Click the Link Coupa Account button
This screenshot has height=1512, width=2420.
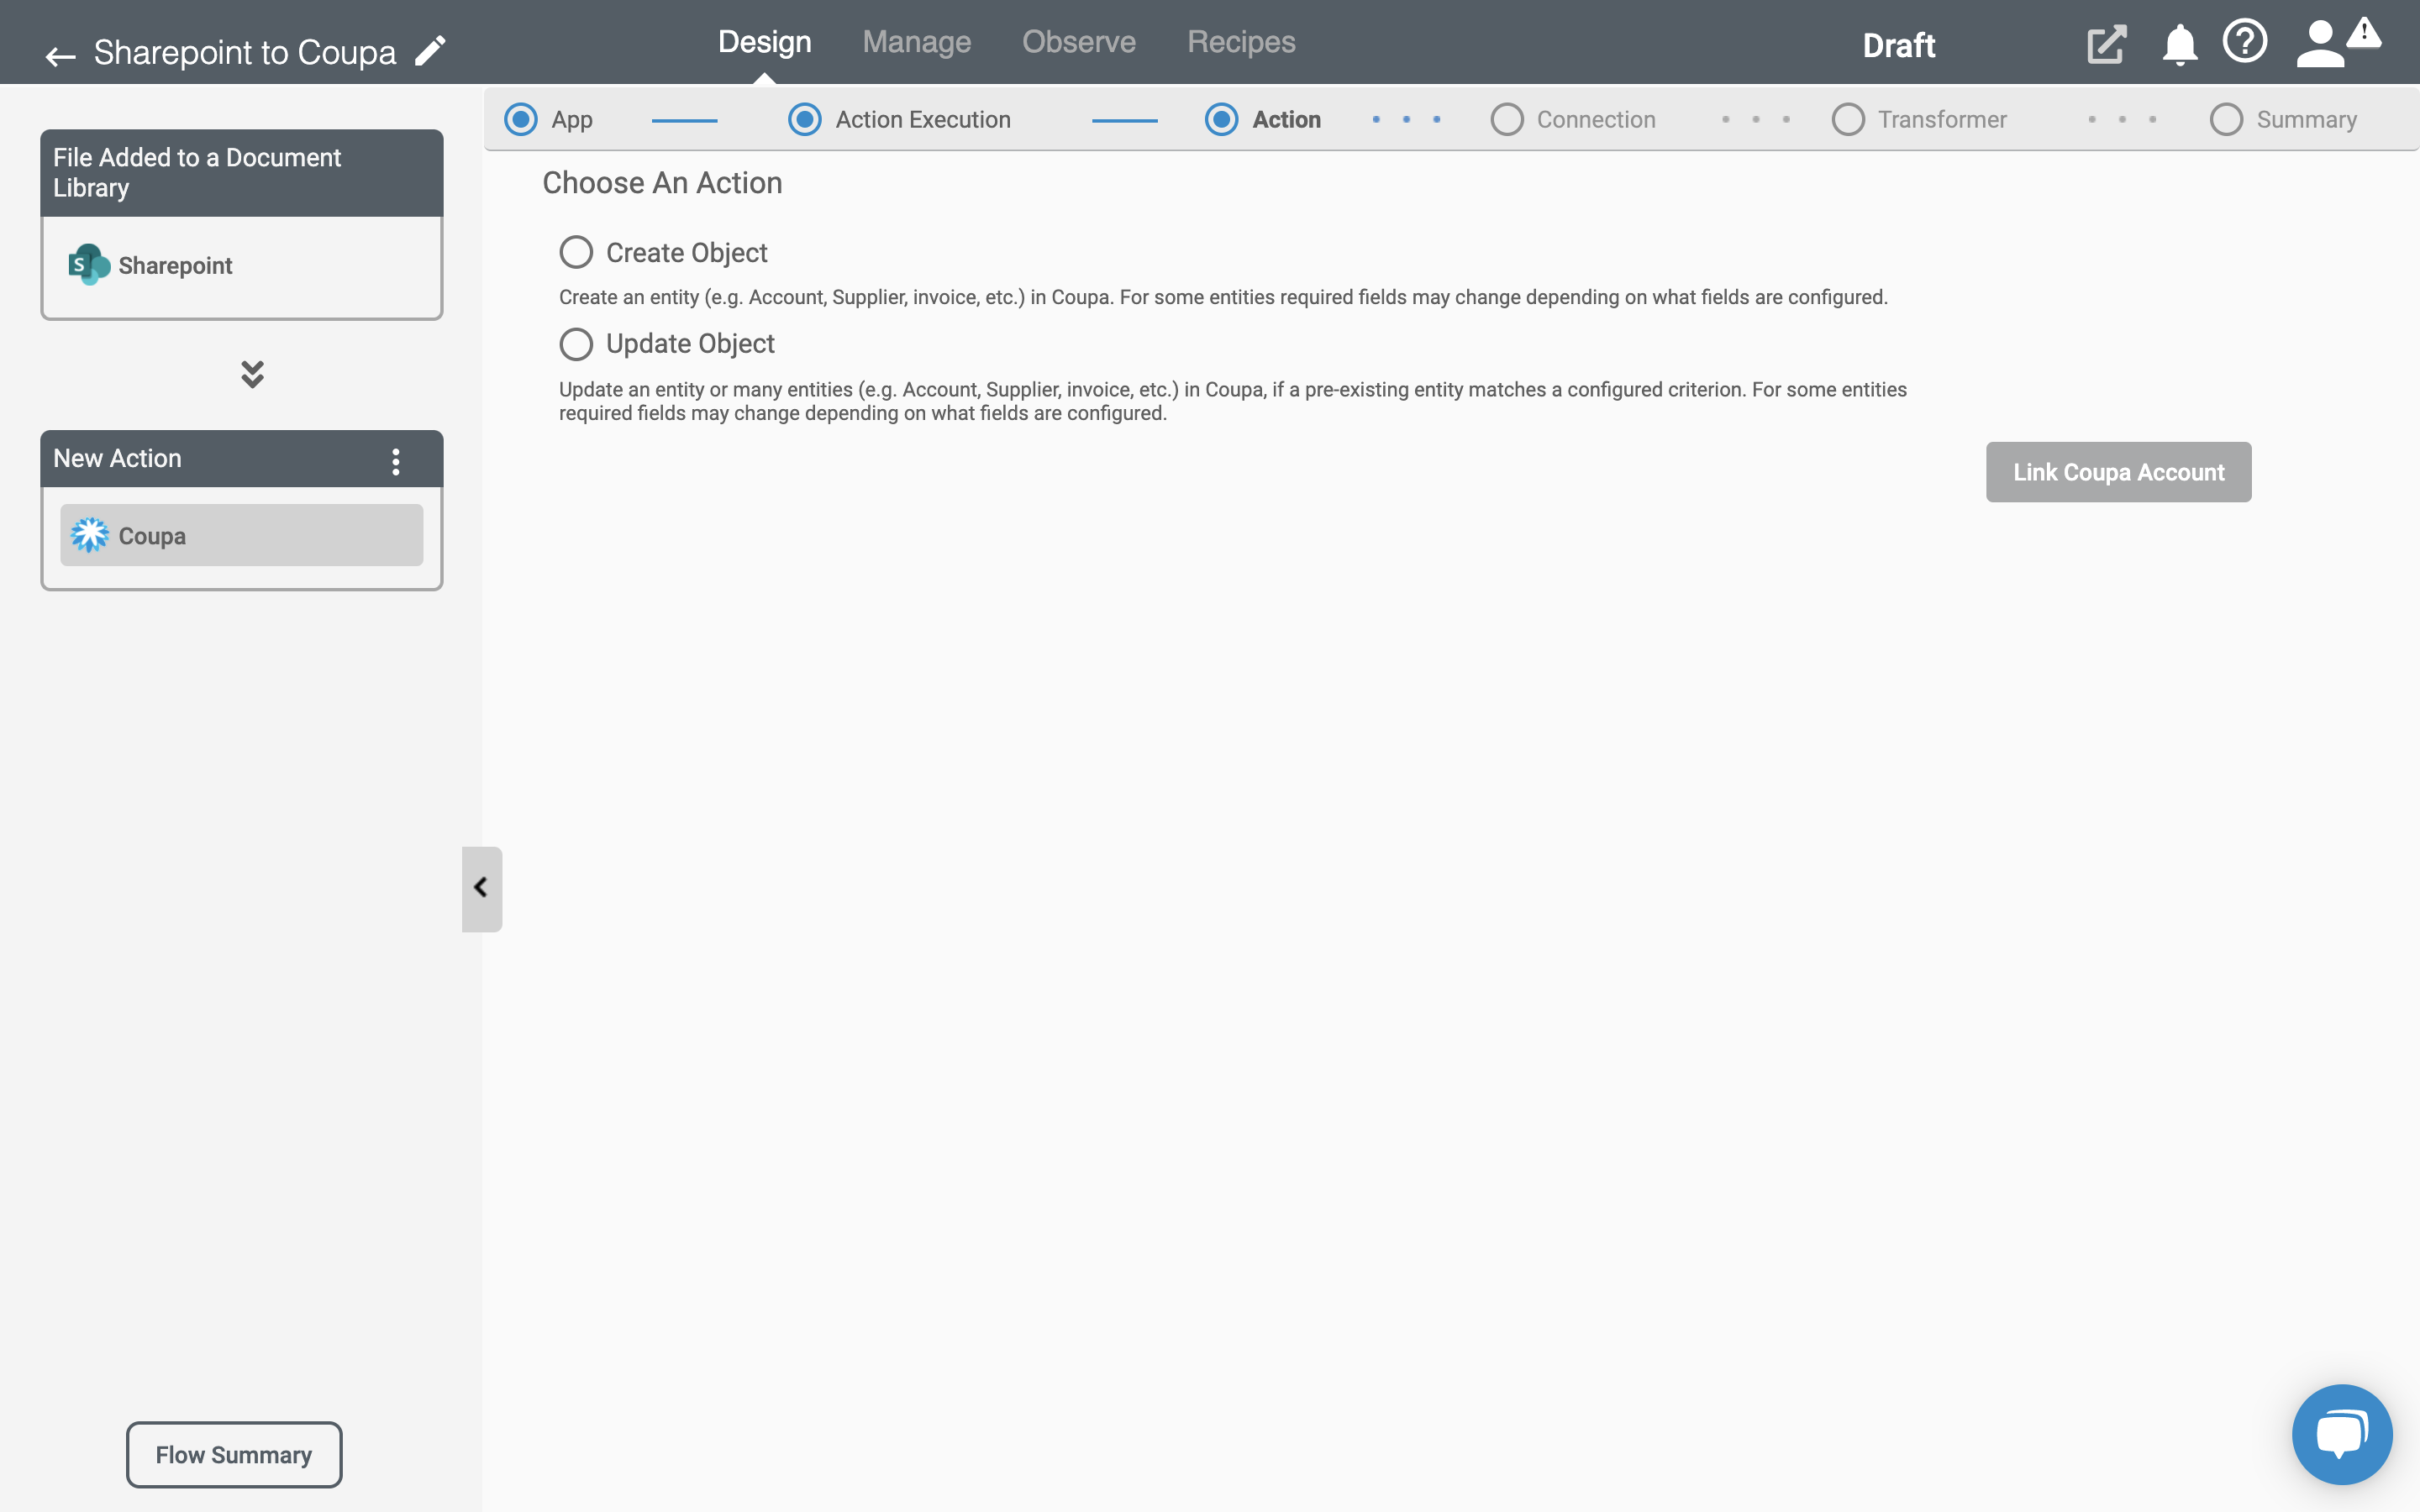point(2118,470)
